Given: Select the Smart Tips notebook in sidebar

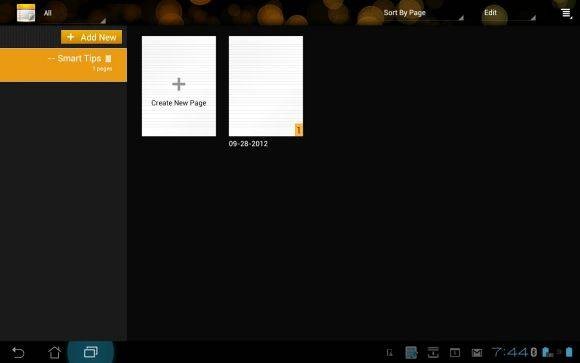Looking at the screenshot, I should point(63,65).
